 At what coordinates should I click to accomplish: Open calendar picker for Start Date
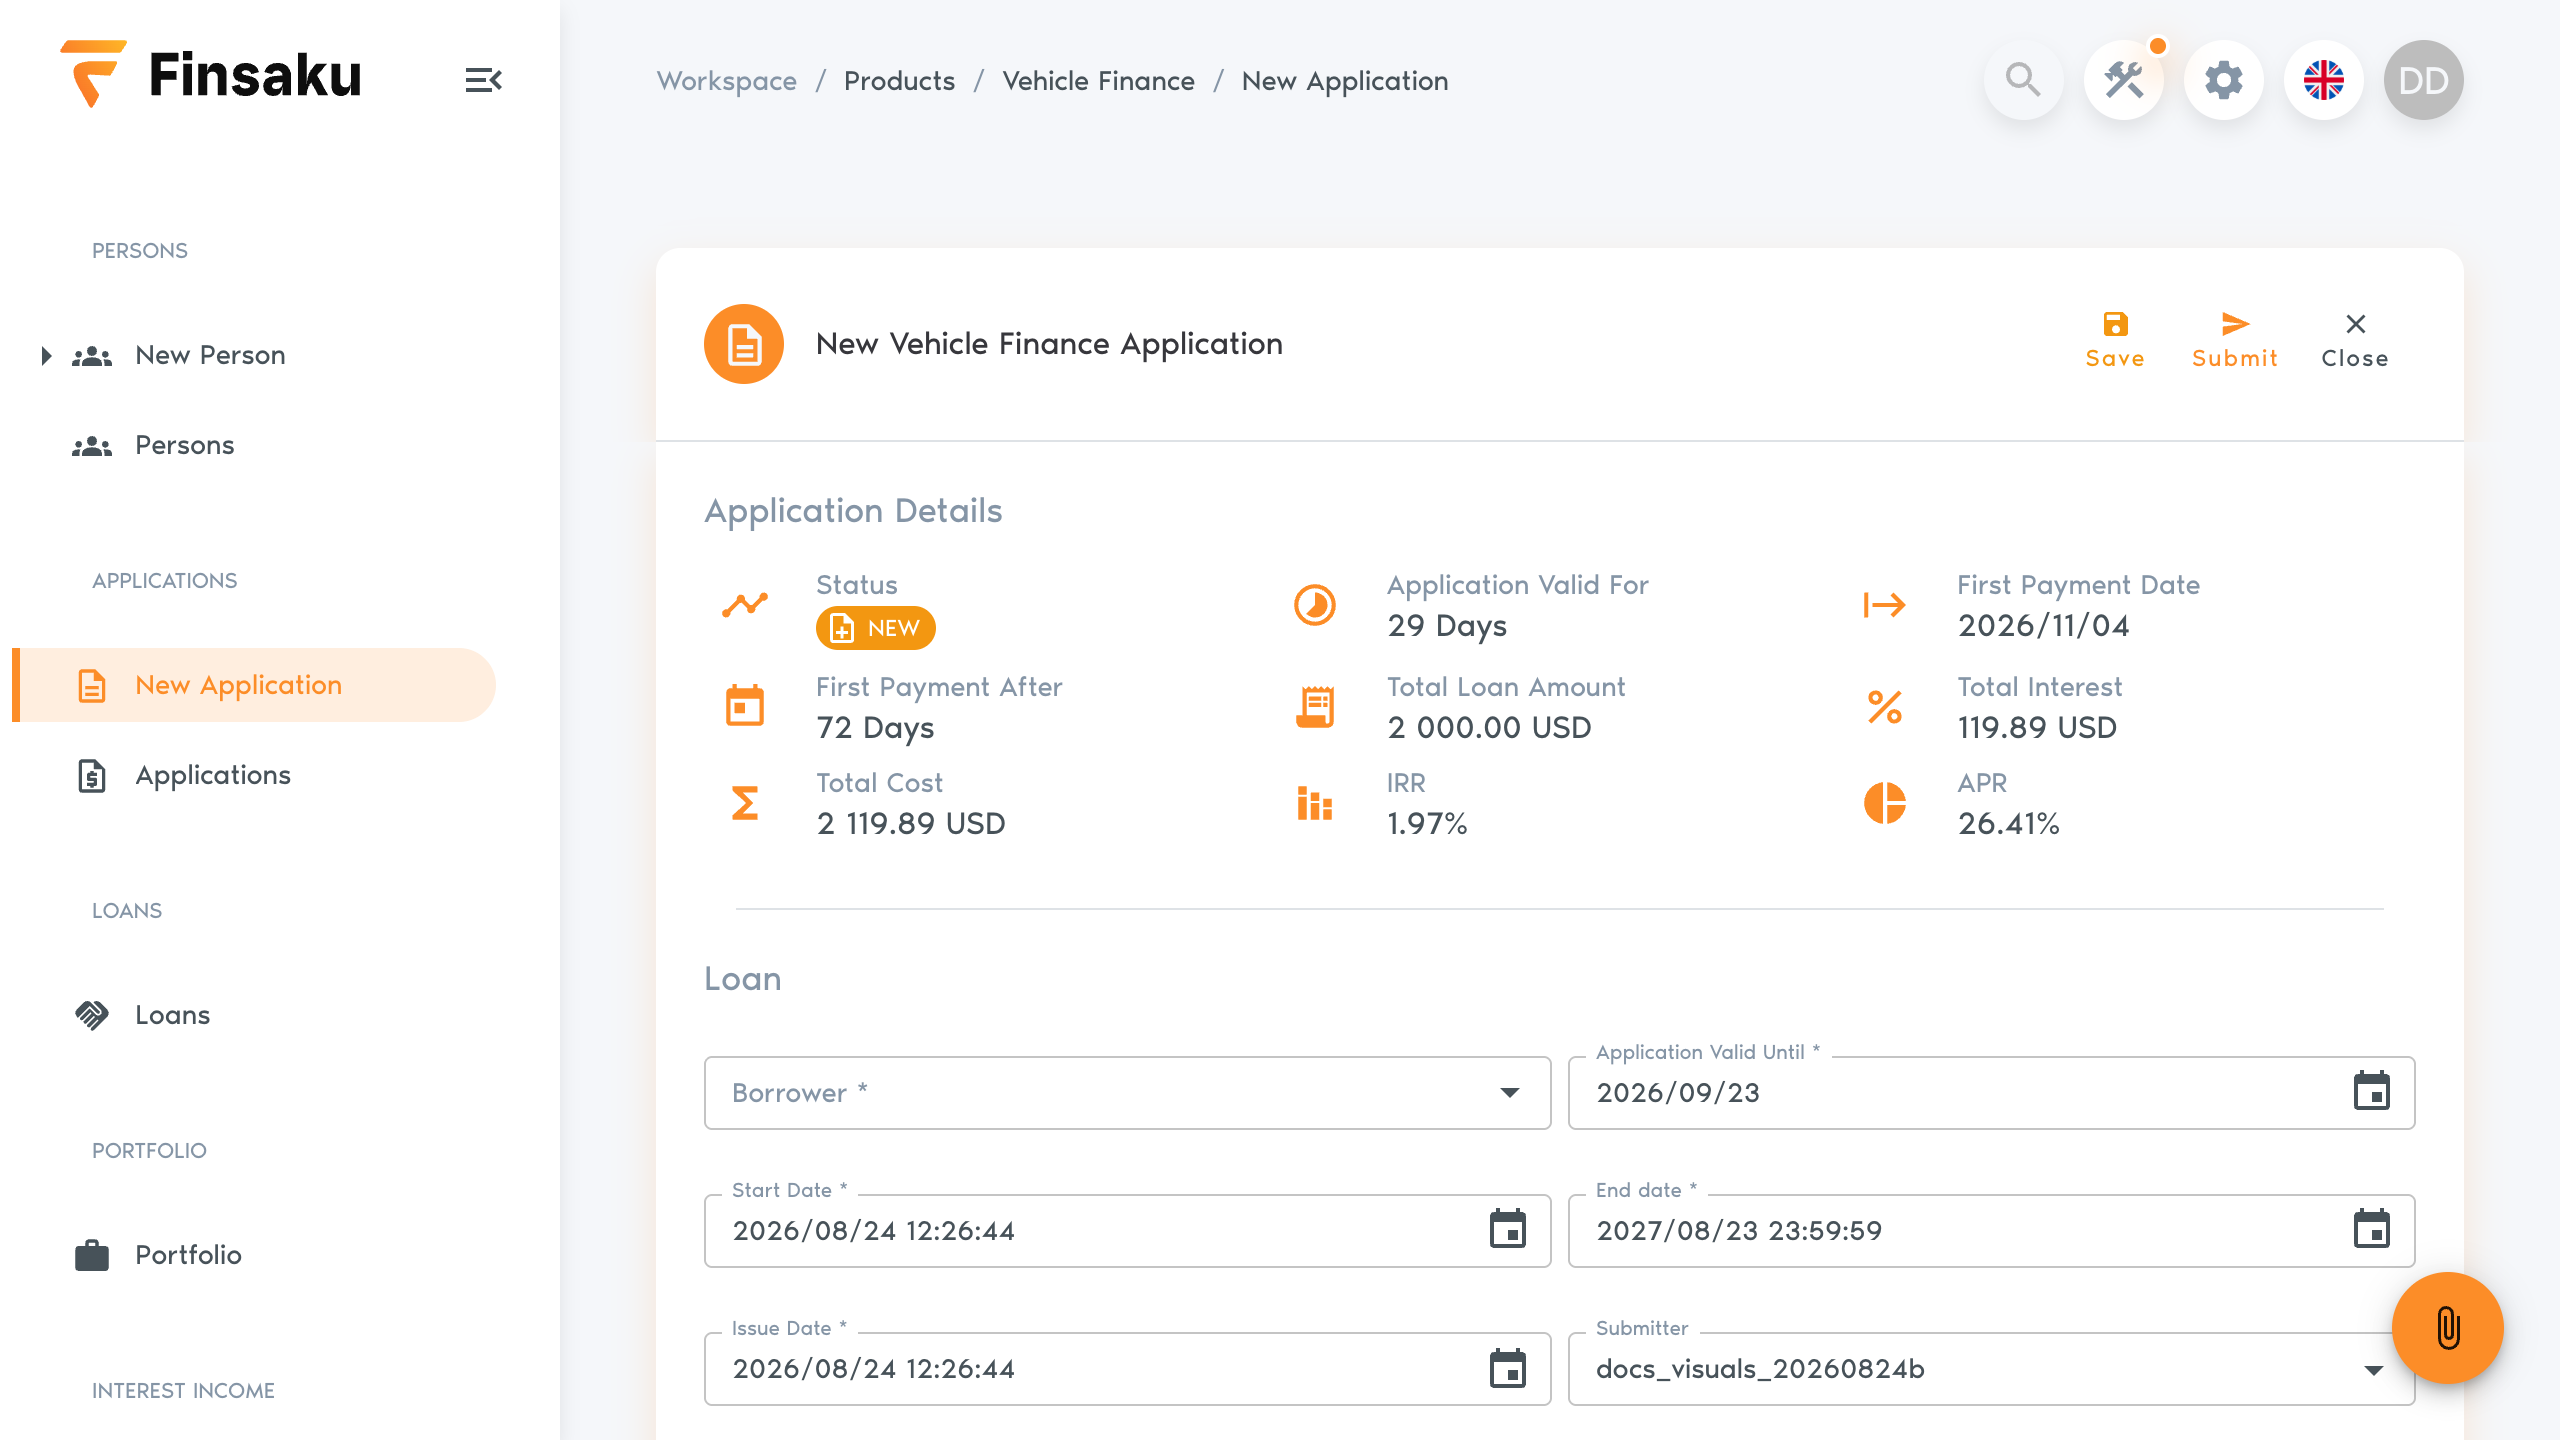pos(1508,1230)
